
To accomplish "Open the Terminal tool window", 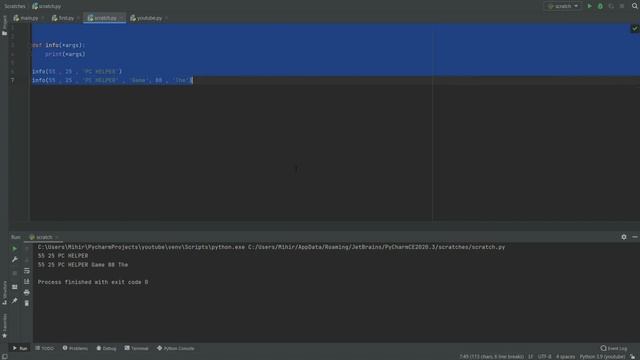I will pyautogui.click(x=136, y=348).
